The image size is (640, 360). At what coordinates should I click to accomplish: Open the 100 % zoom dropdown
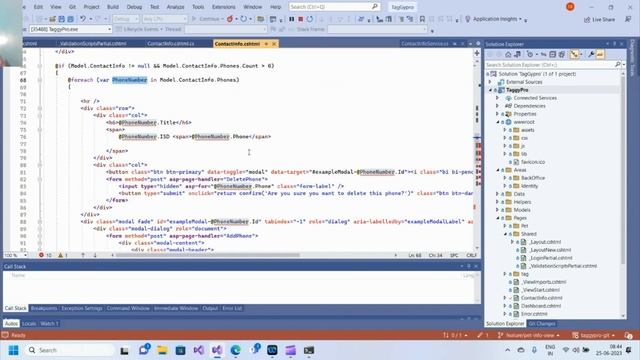(16, 255)
